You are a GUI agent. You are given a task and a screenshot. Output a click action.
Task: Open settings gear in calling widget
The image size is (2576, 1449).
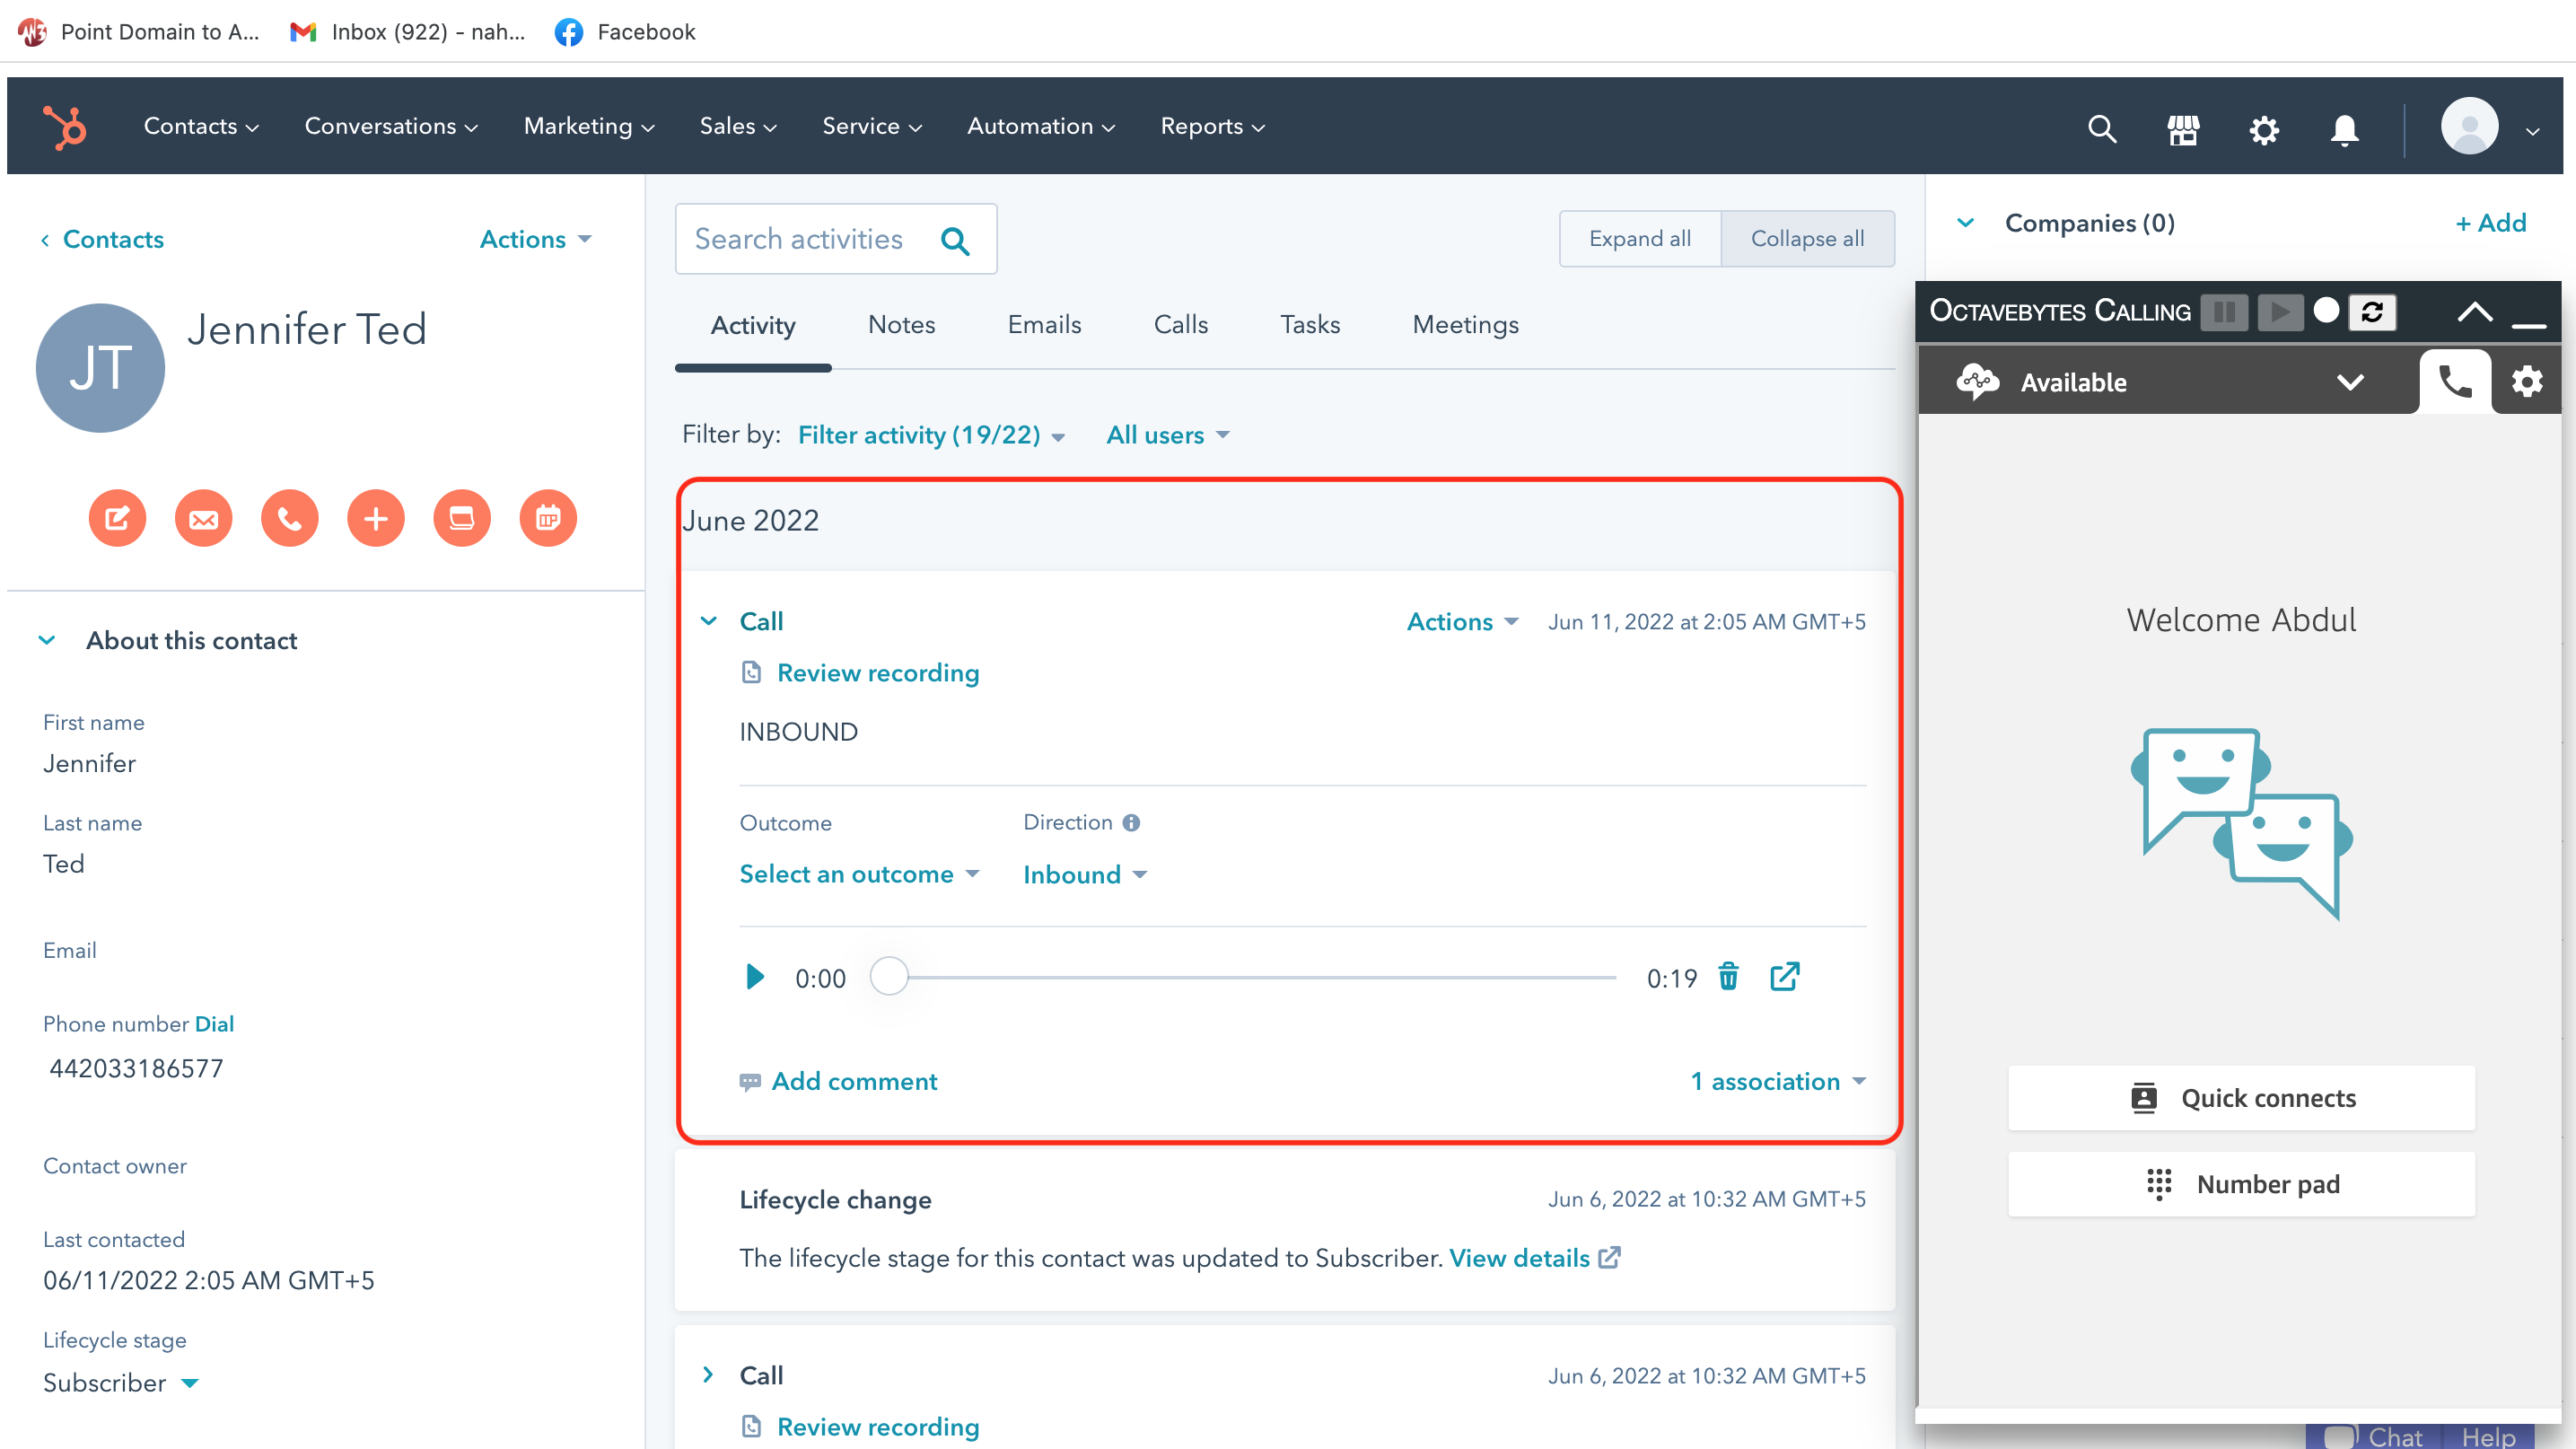(x=2527, y=381)
